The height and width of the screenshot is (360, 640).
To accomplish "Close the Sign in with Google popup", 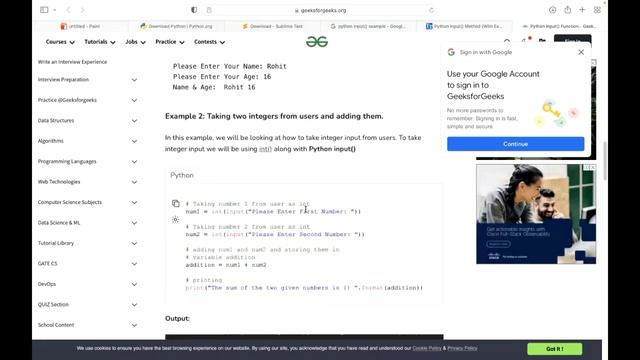I will (581, 52).
